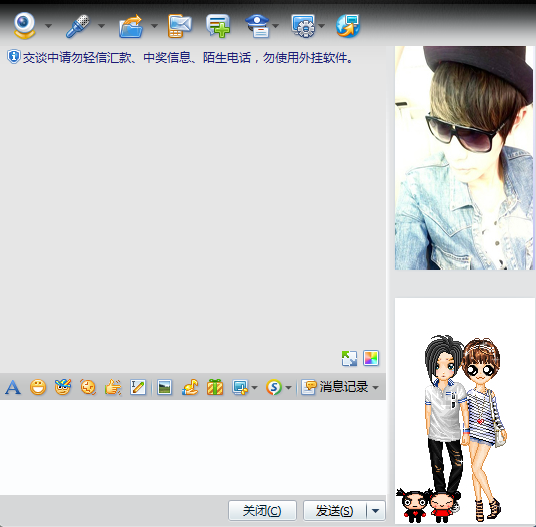Capture screen with screenshot tool
The width and height of the screenshot is (536, 527).
pyautogui.click(x=240, y=388)
